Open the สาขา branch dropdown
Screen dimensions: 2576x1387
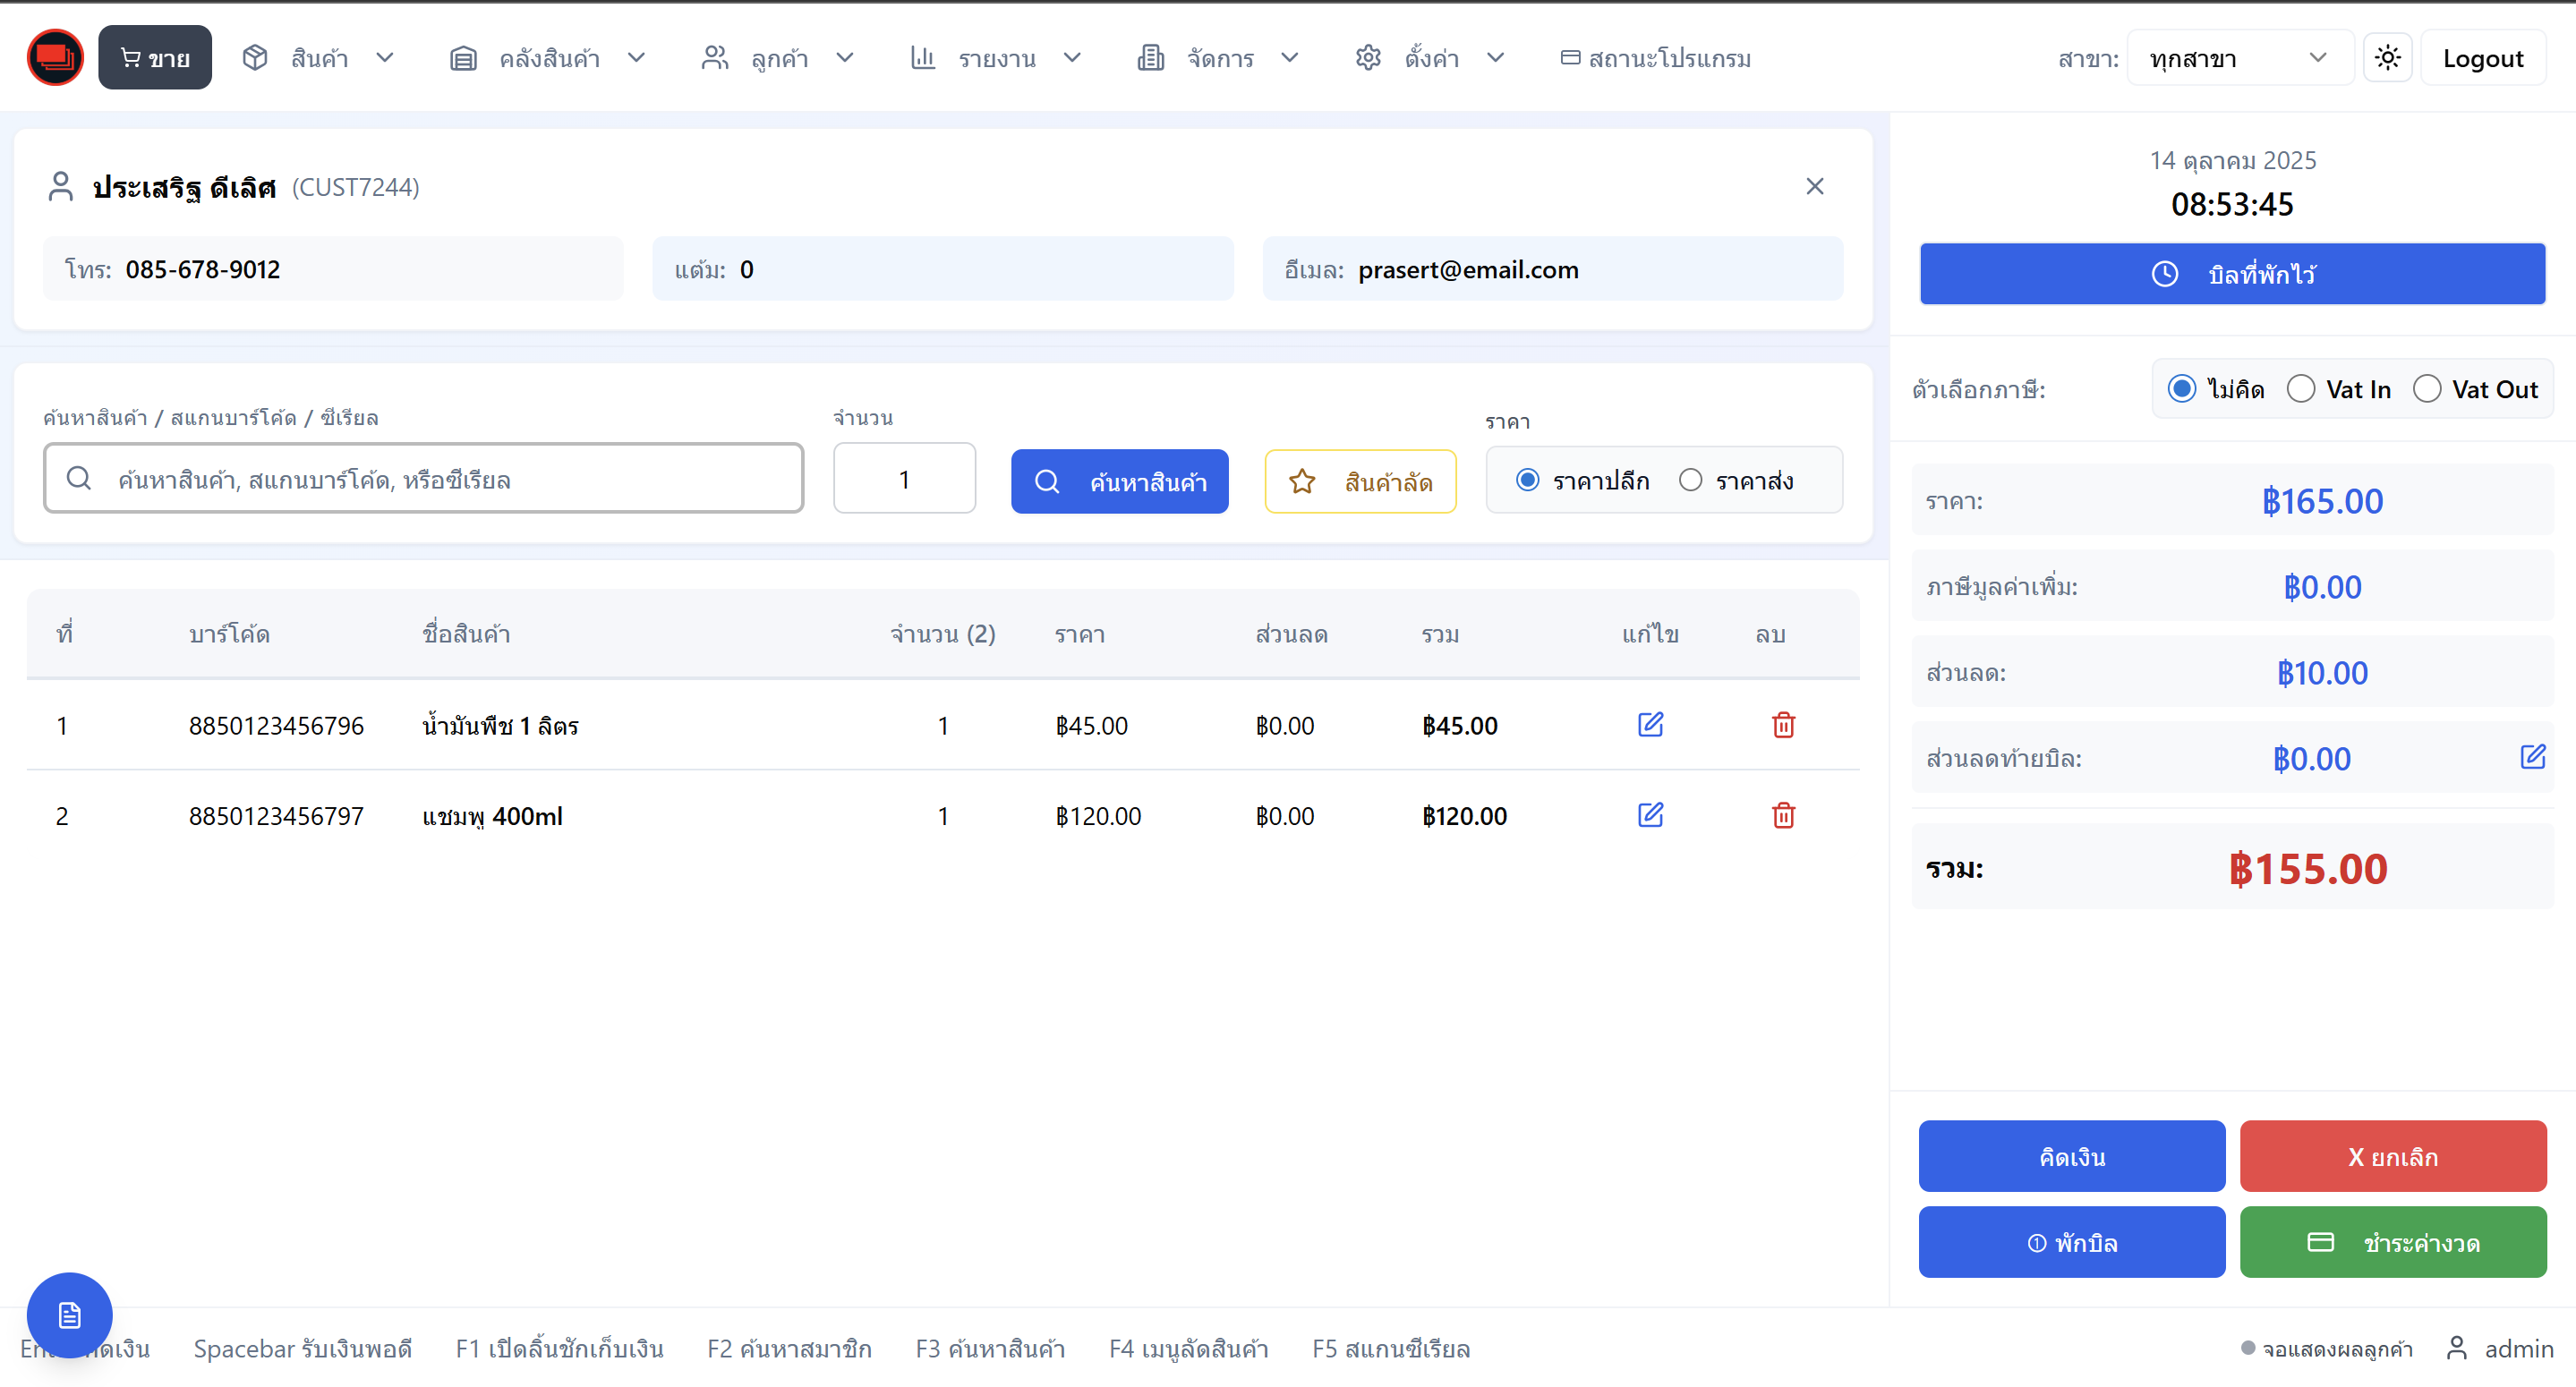pyautogui.click(x=2238, y=58)
